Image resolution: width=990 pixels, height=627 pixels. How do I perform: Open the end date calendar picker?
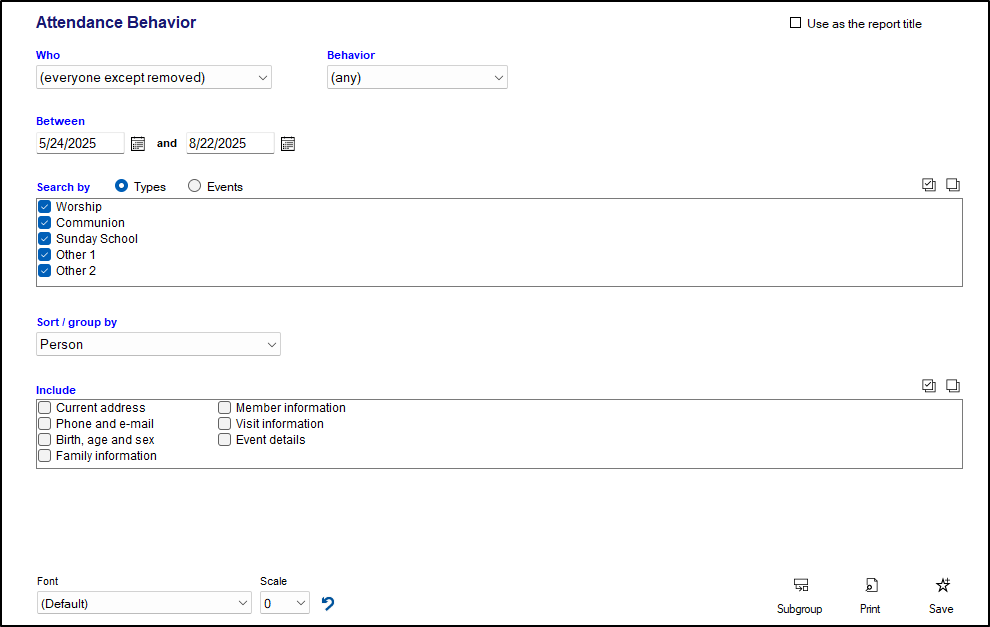pos(288,144)
